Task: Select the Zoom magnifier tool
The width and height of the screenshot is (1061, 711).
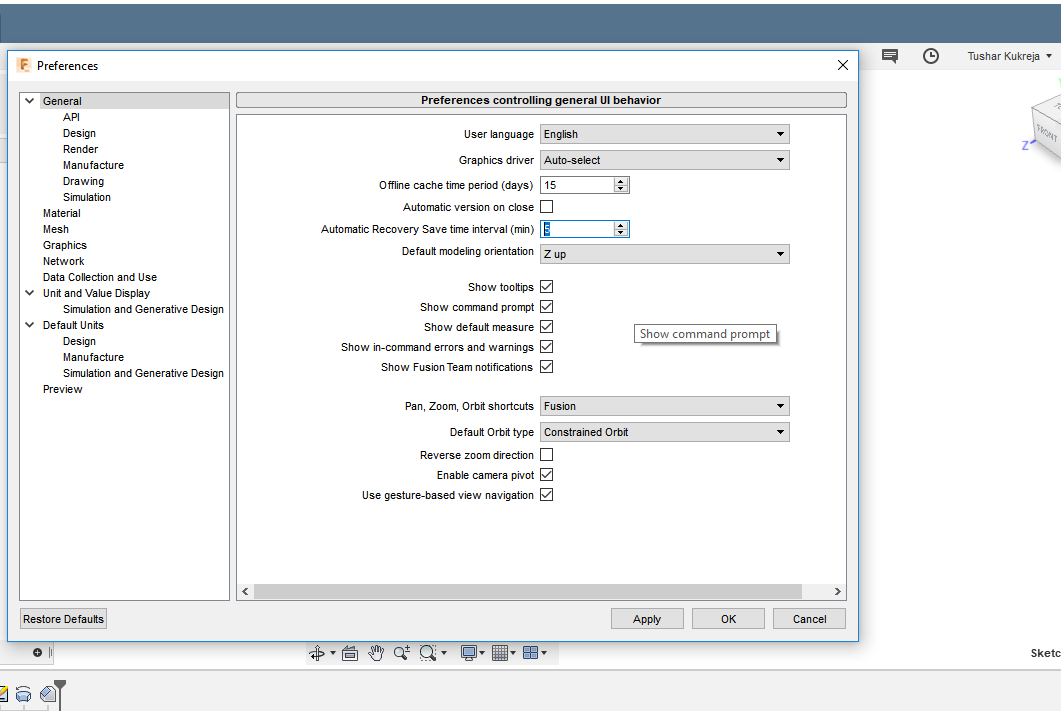Action: click(x=402, y=653)
